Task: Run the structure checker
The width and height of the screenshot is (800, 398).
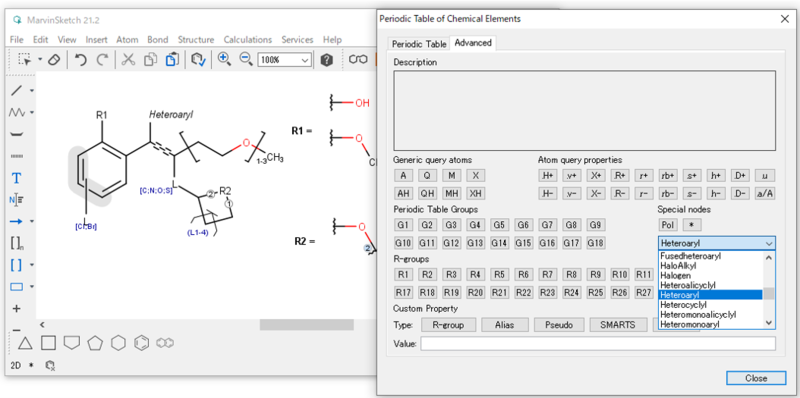Action: pos(198,60)
